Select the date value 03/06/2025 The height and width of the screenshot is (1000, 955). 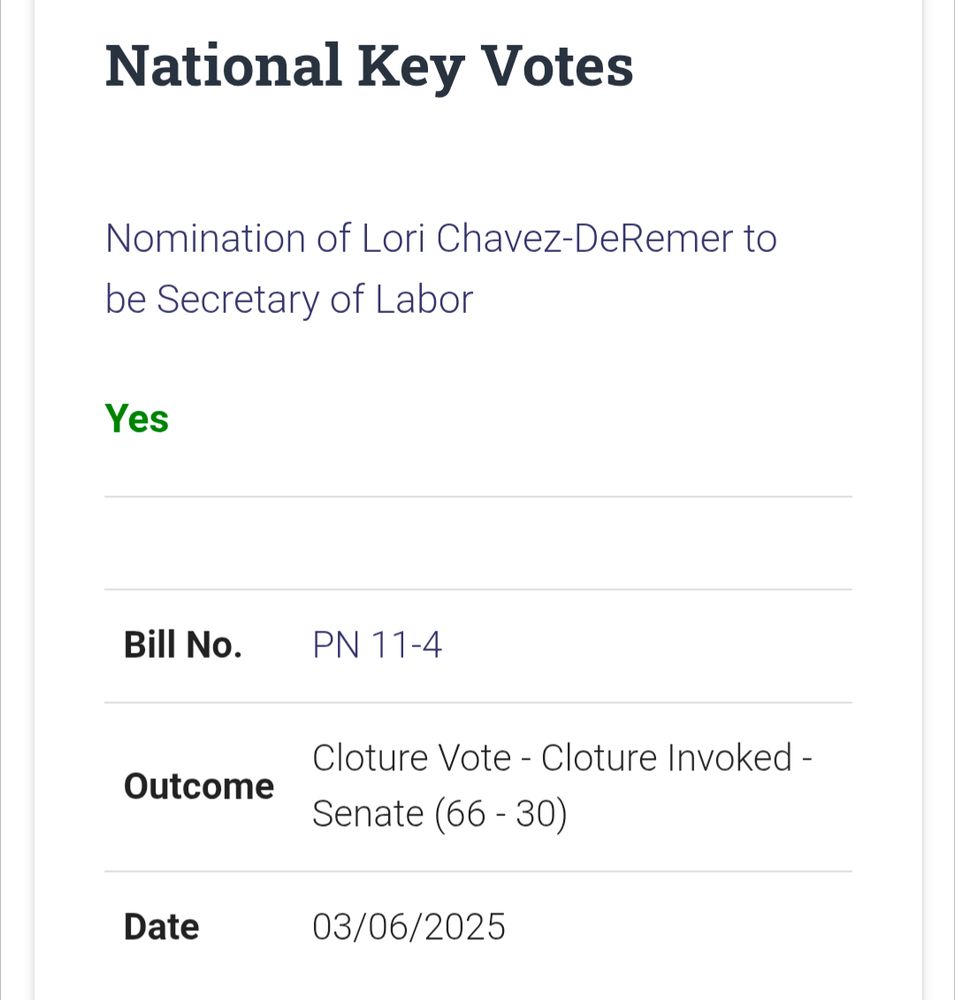pos(408,927)
